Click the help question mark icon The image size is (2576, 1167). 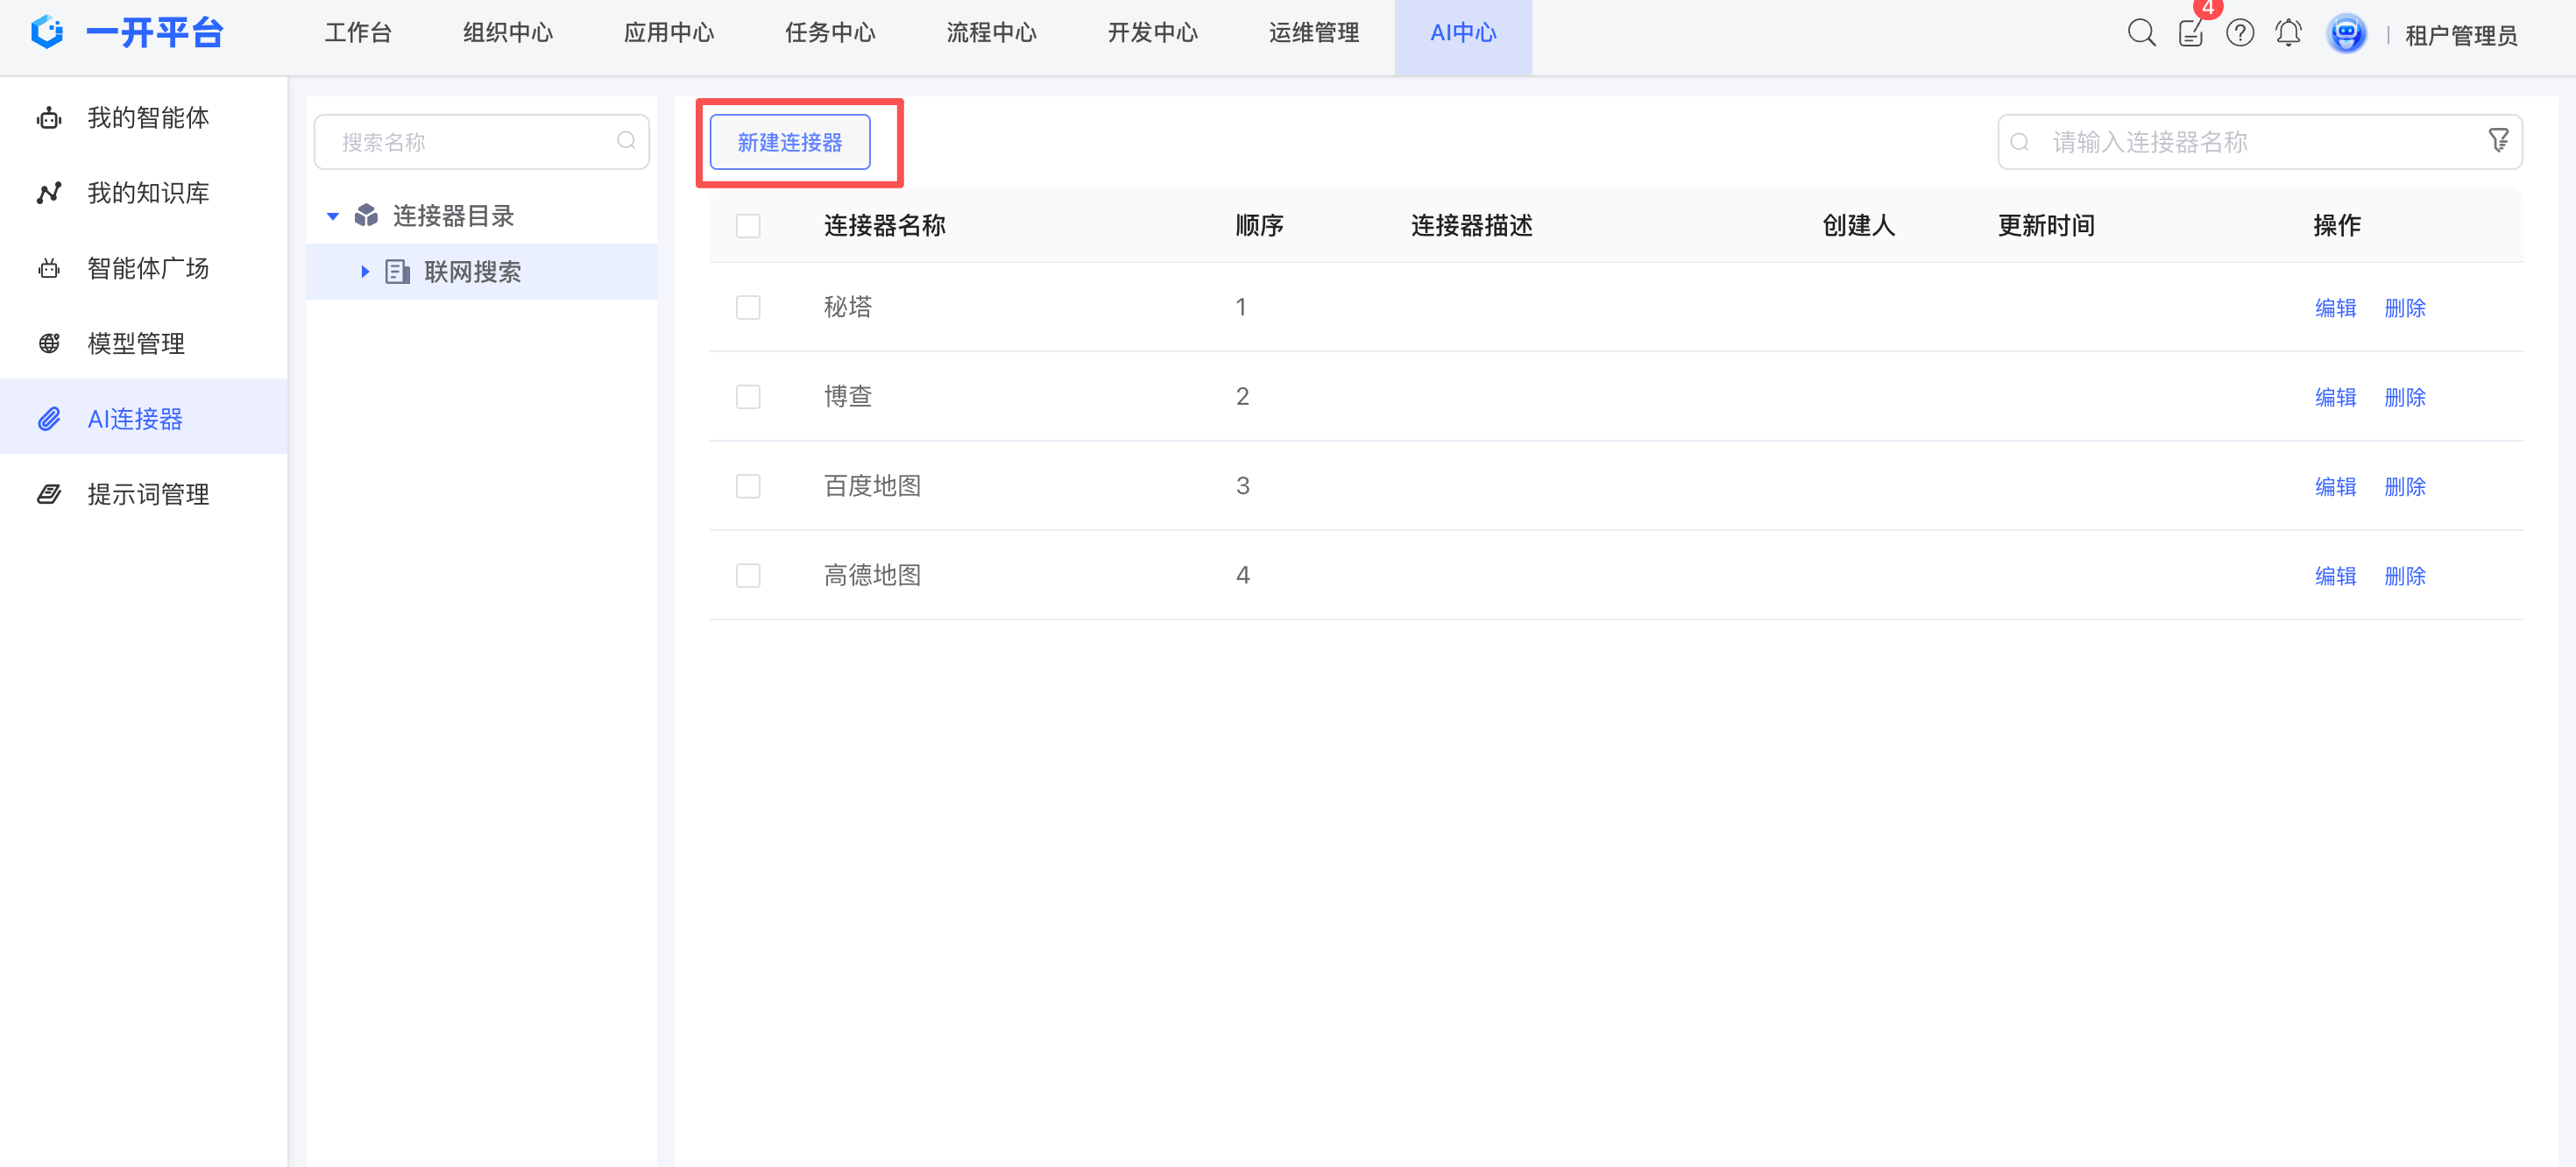(2239, 33)
